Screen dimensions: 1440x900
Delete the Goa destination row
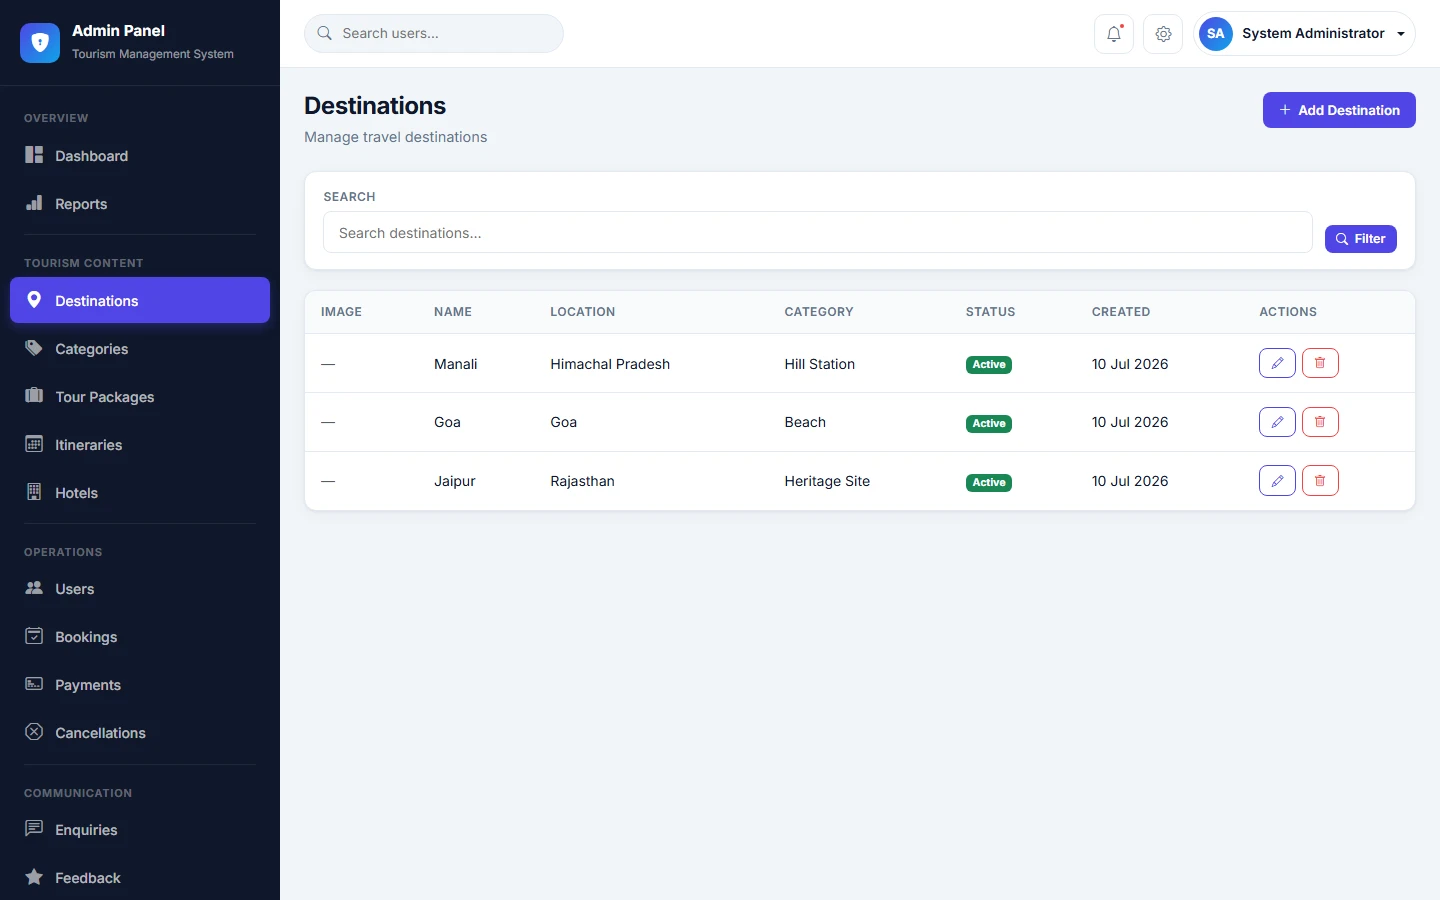pos(1320,422)
